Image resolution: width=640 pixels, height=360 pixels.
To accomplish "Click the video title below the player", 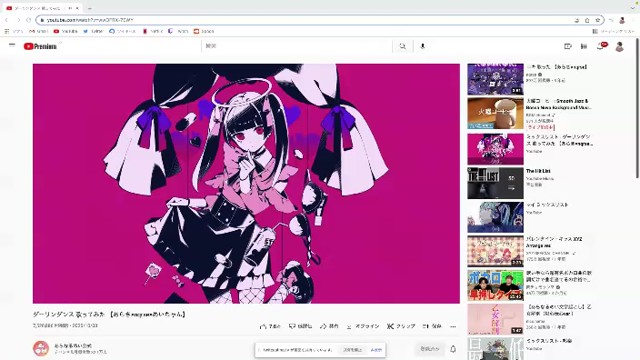I will tap(109, 314).
